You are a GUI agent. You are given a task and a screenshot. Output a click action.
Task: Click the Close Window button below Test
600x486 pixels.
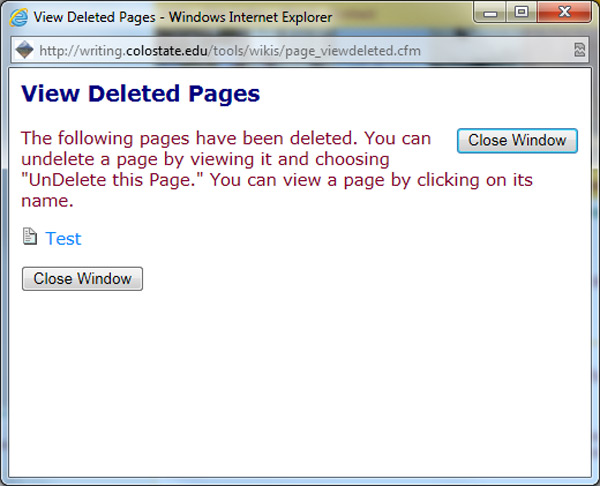(82, 279)
